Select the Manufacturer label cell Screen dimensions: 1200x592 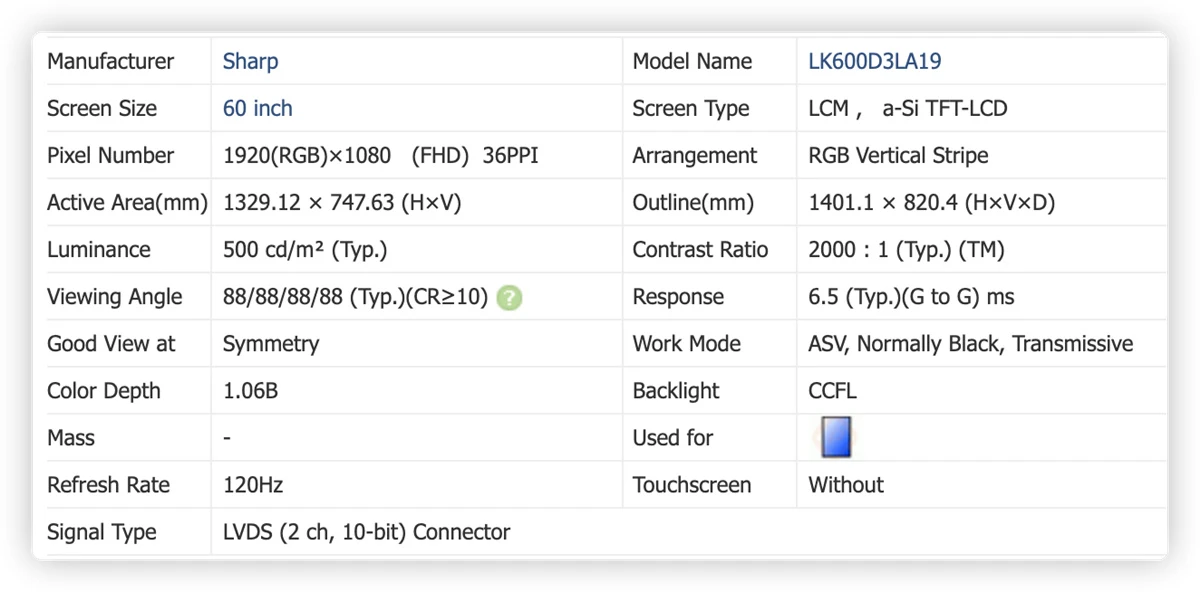pyautogui.click(x=111, y=61)
